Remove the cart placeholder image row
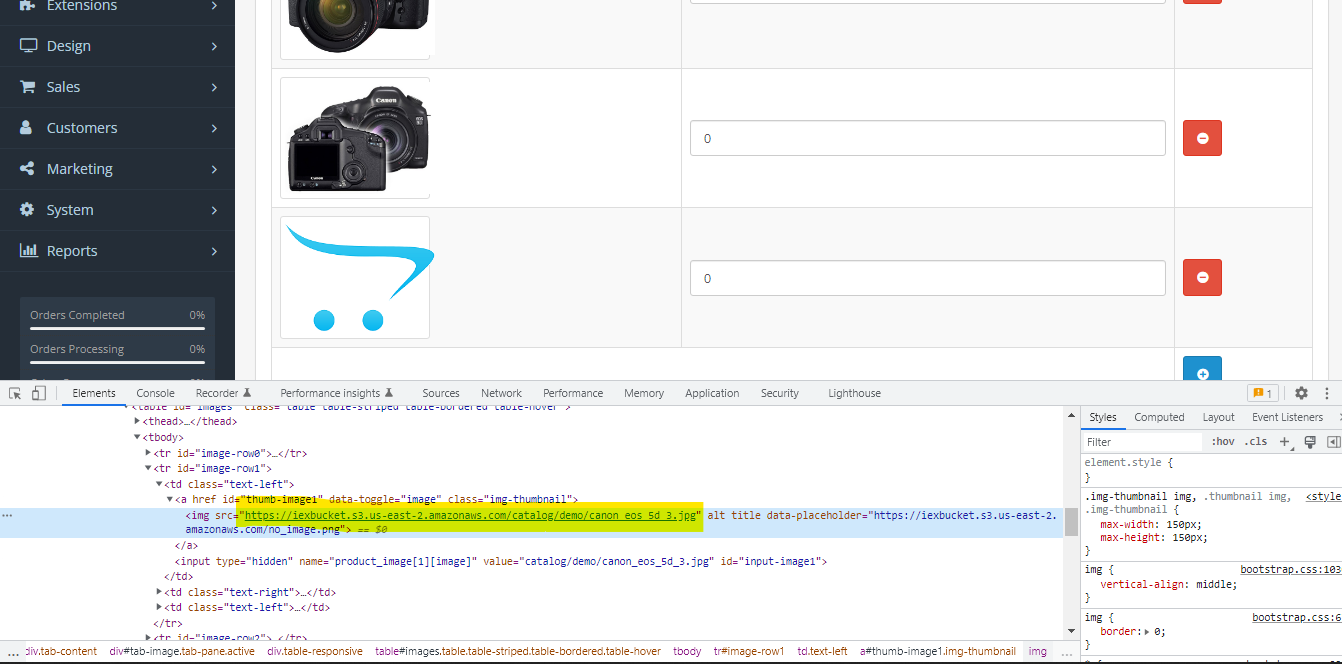Screen dimensions: 1342x664 tap(1202, 277)
